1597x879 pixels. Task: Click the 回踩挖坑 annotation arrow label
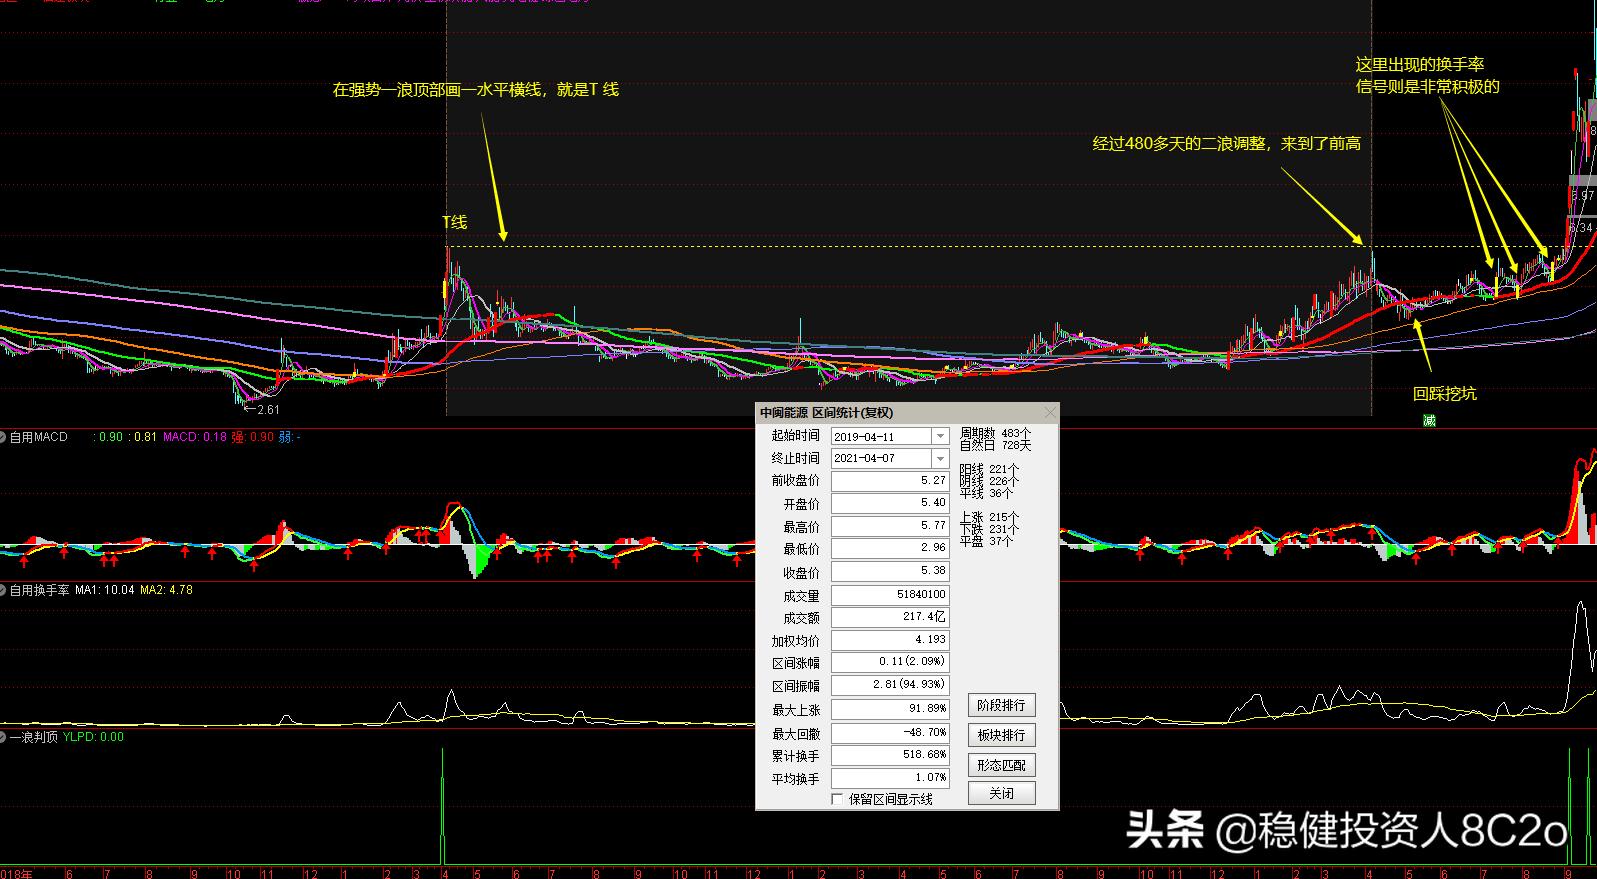pos(1444,393)
